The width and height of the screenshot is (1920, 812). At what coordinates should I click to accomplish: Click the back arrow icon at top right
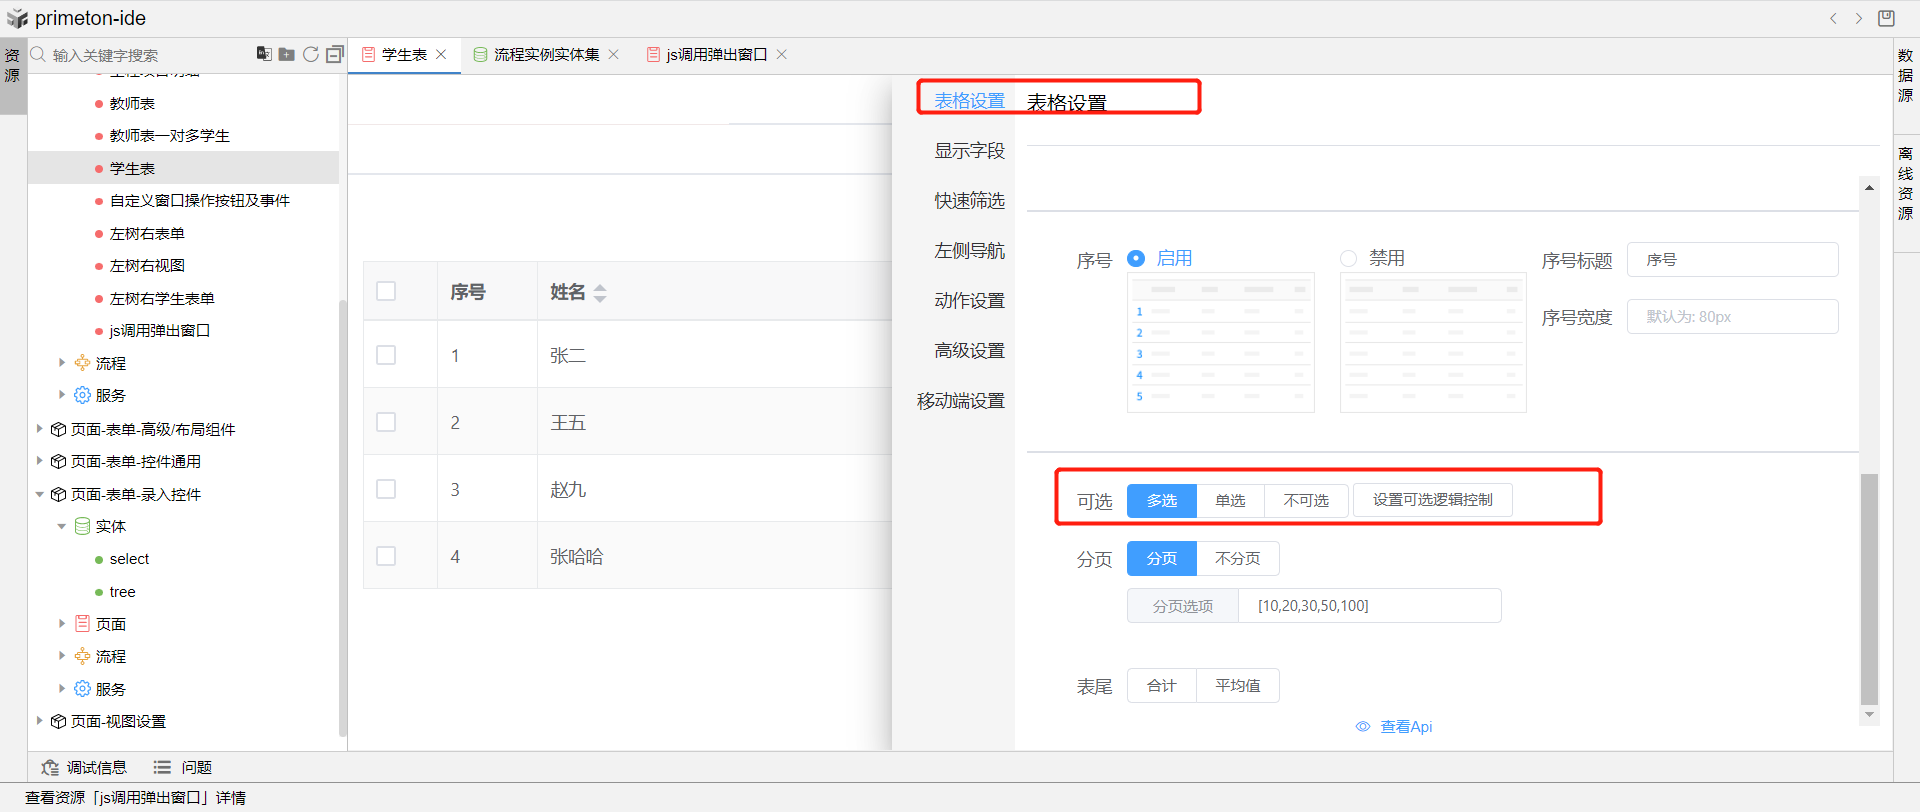(1833, 18)
